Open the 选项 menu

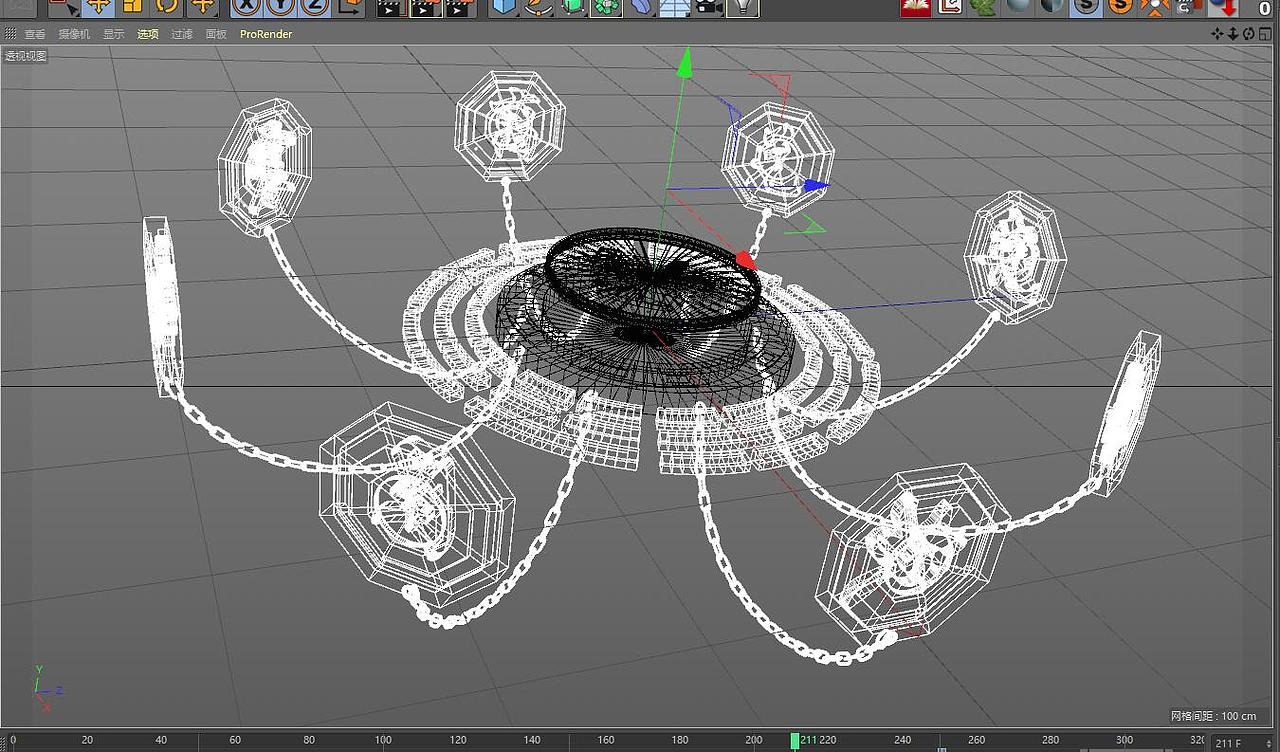[x=148, y=34]
